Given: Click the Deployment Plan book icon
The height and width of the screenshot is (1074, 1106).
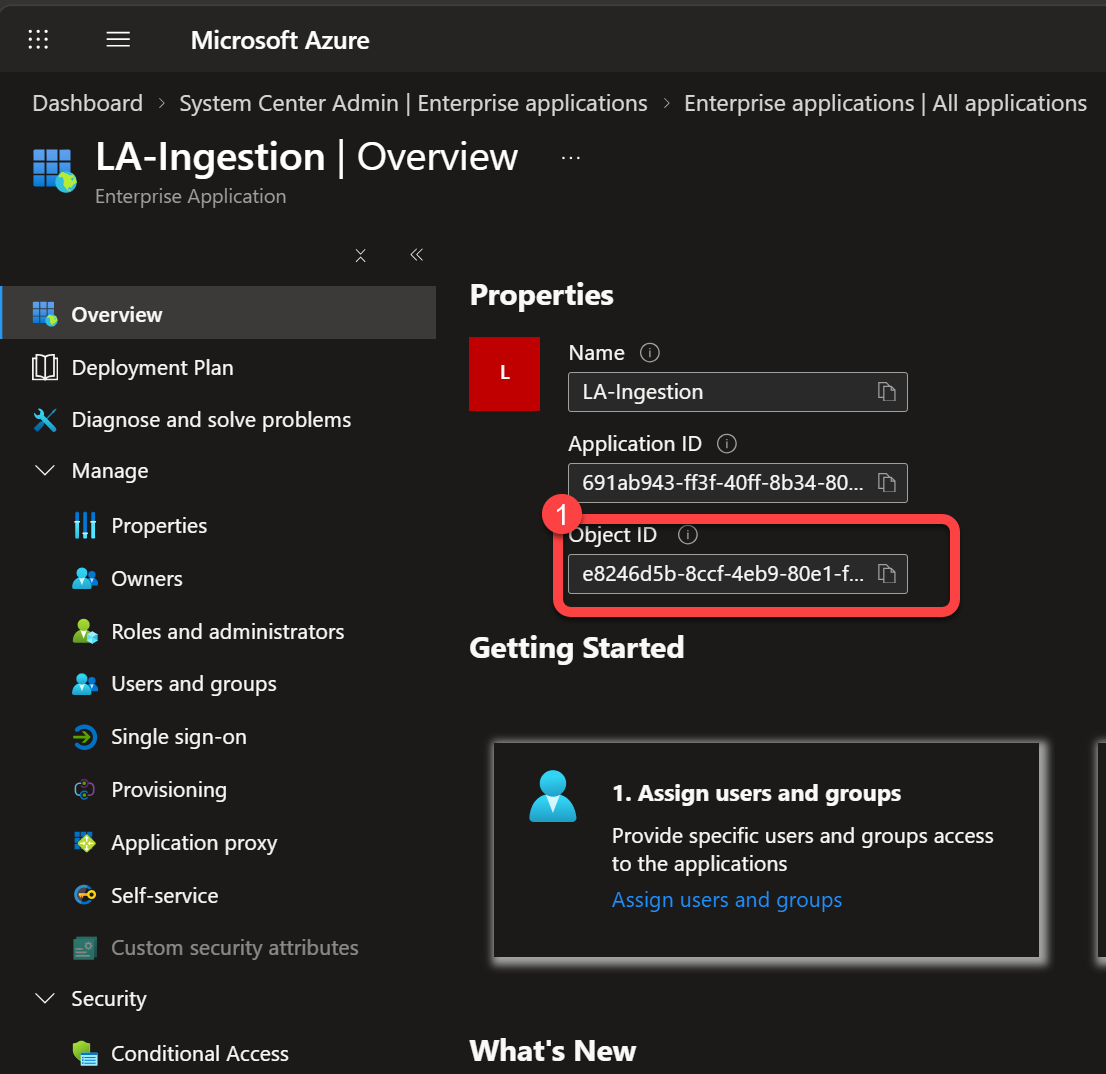Looking at the screenshot, I should click(x=45, y=367).
